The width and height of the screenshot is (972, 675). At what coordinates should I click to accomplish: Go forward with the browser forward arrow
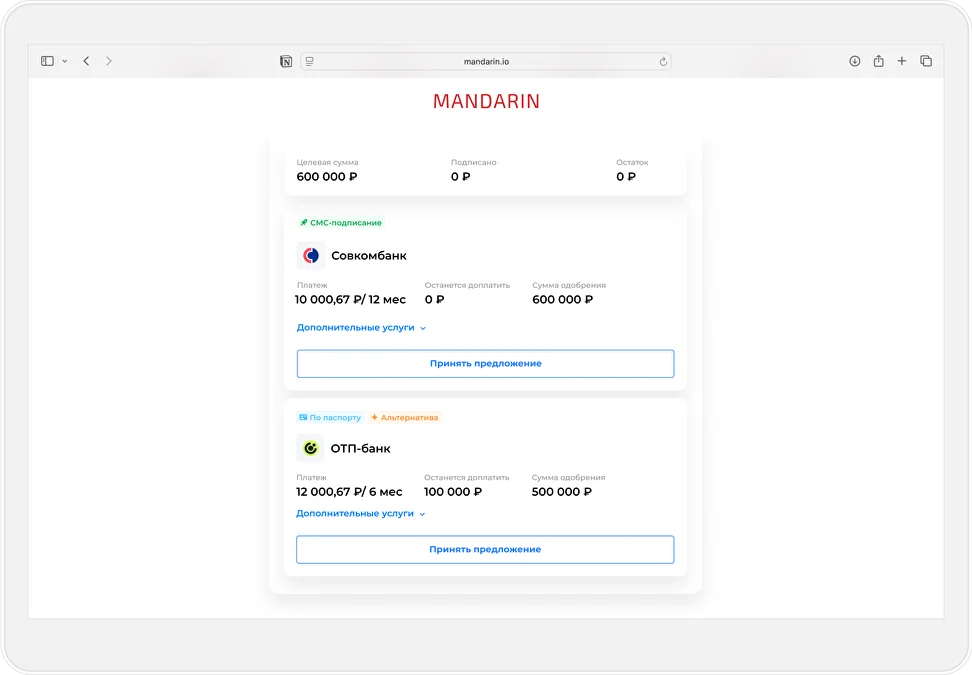tap(108, 61)
